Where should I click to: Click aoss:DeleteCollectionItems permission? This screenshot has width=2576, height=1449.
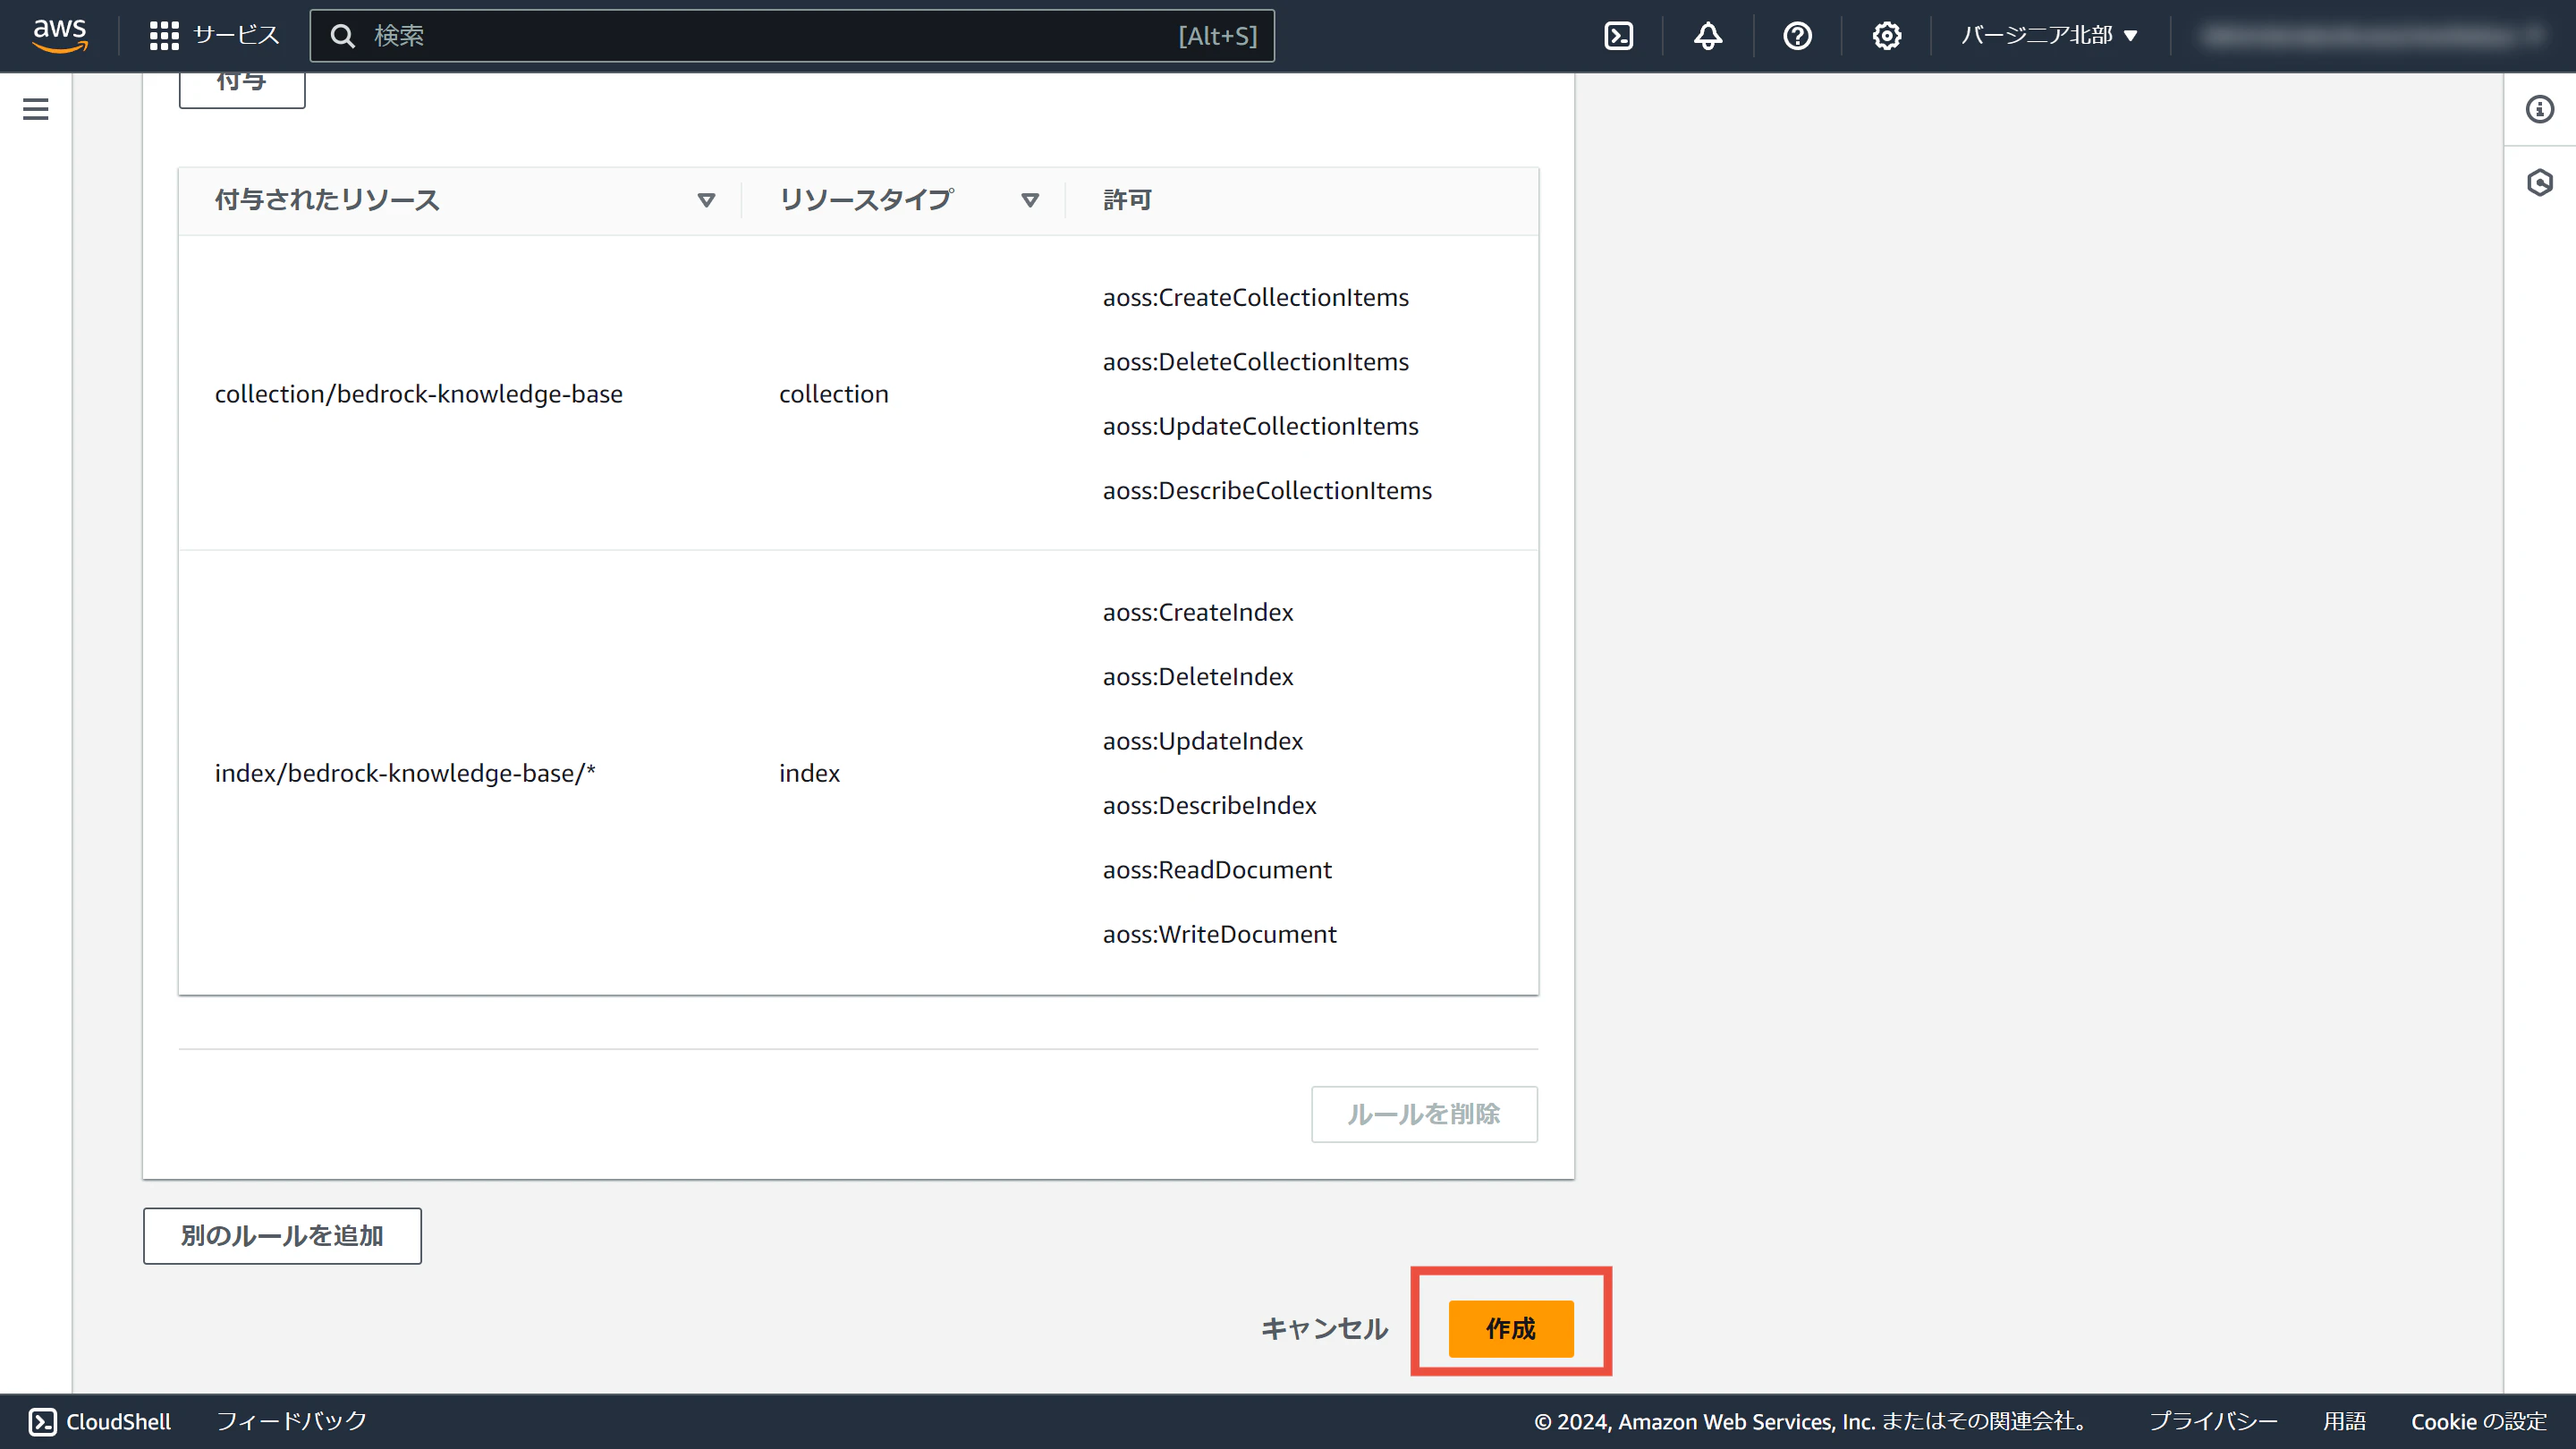[1255, 362]
